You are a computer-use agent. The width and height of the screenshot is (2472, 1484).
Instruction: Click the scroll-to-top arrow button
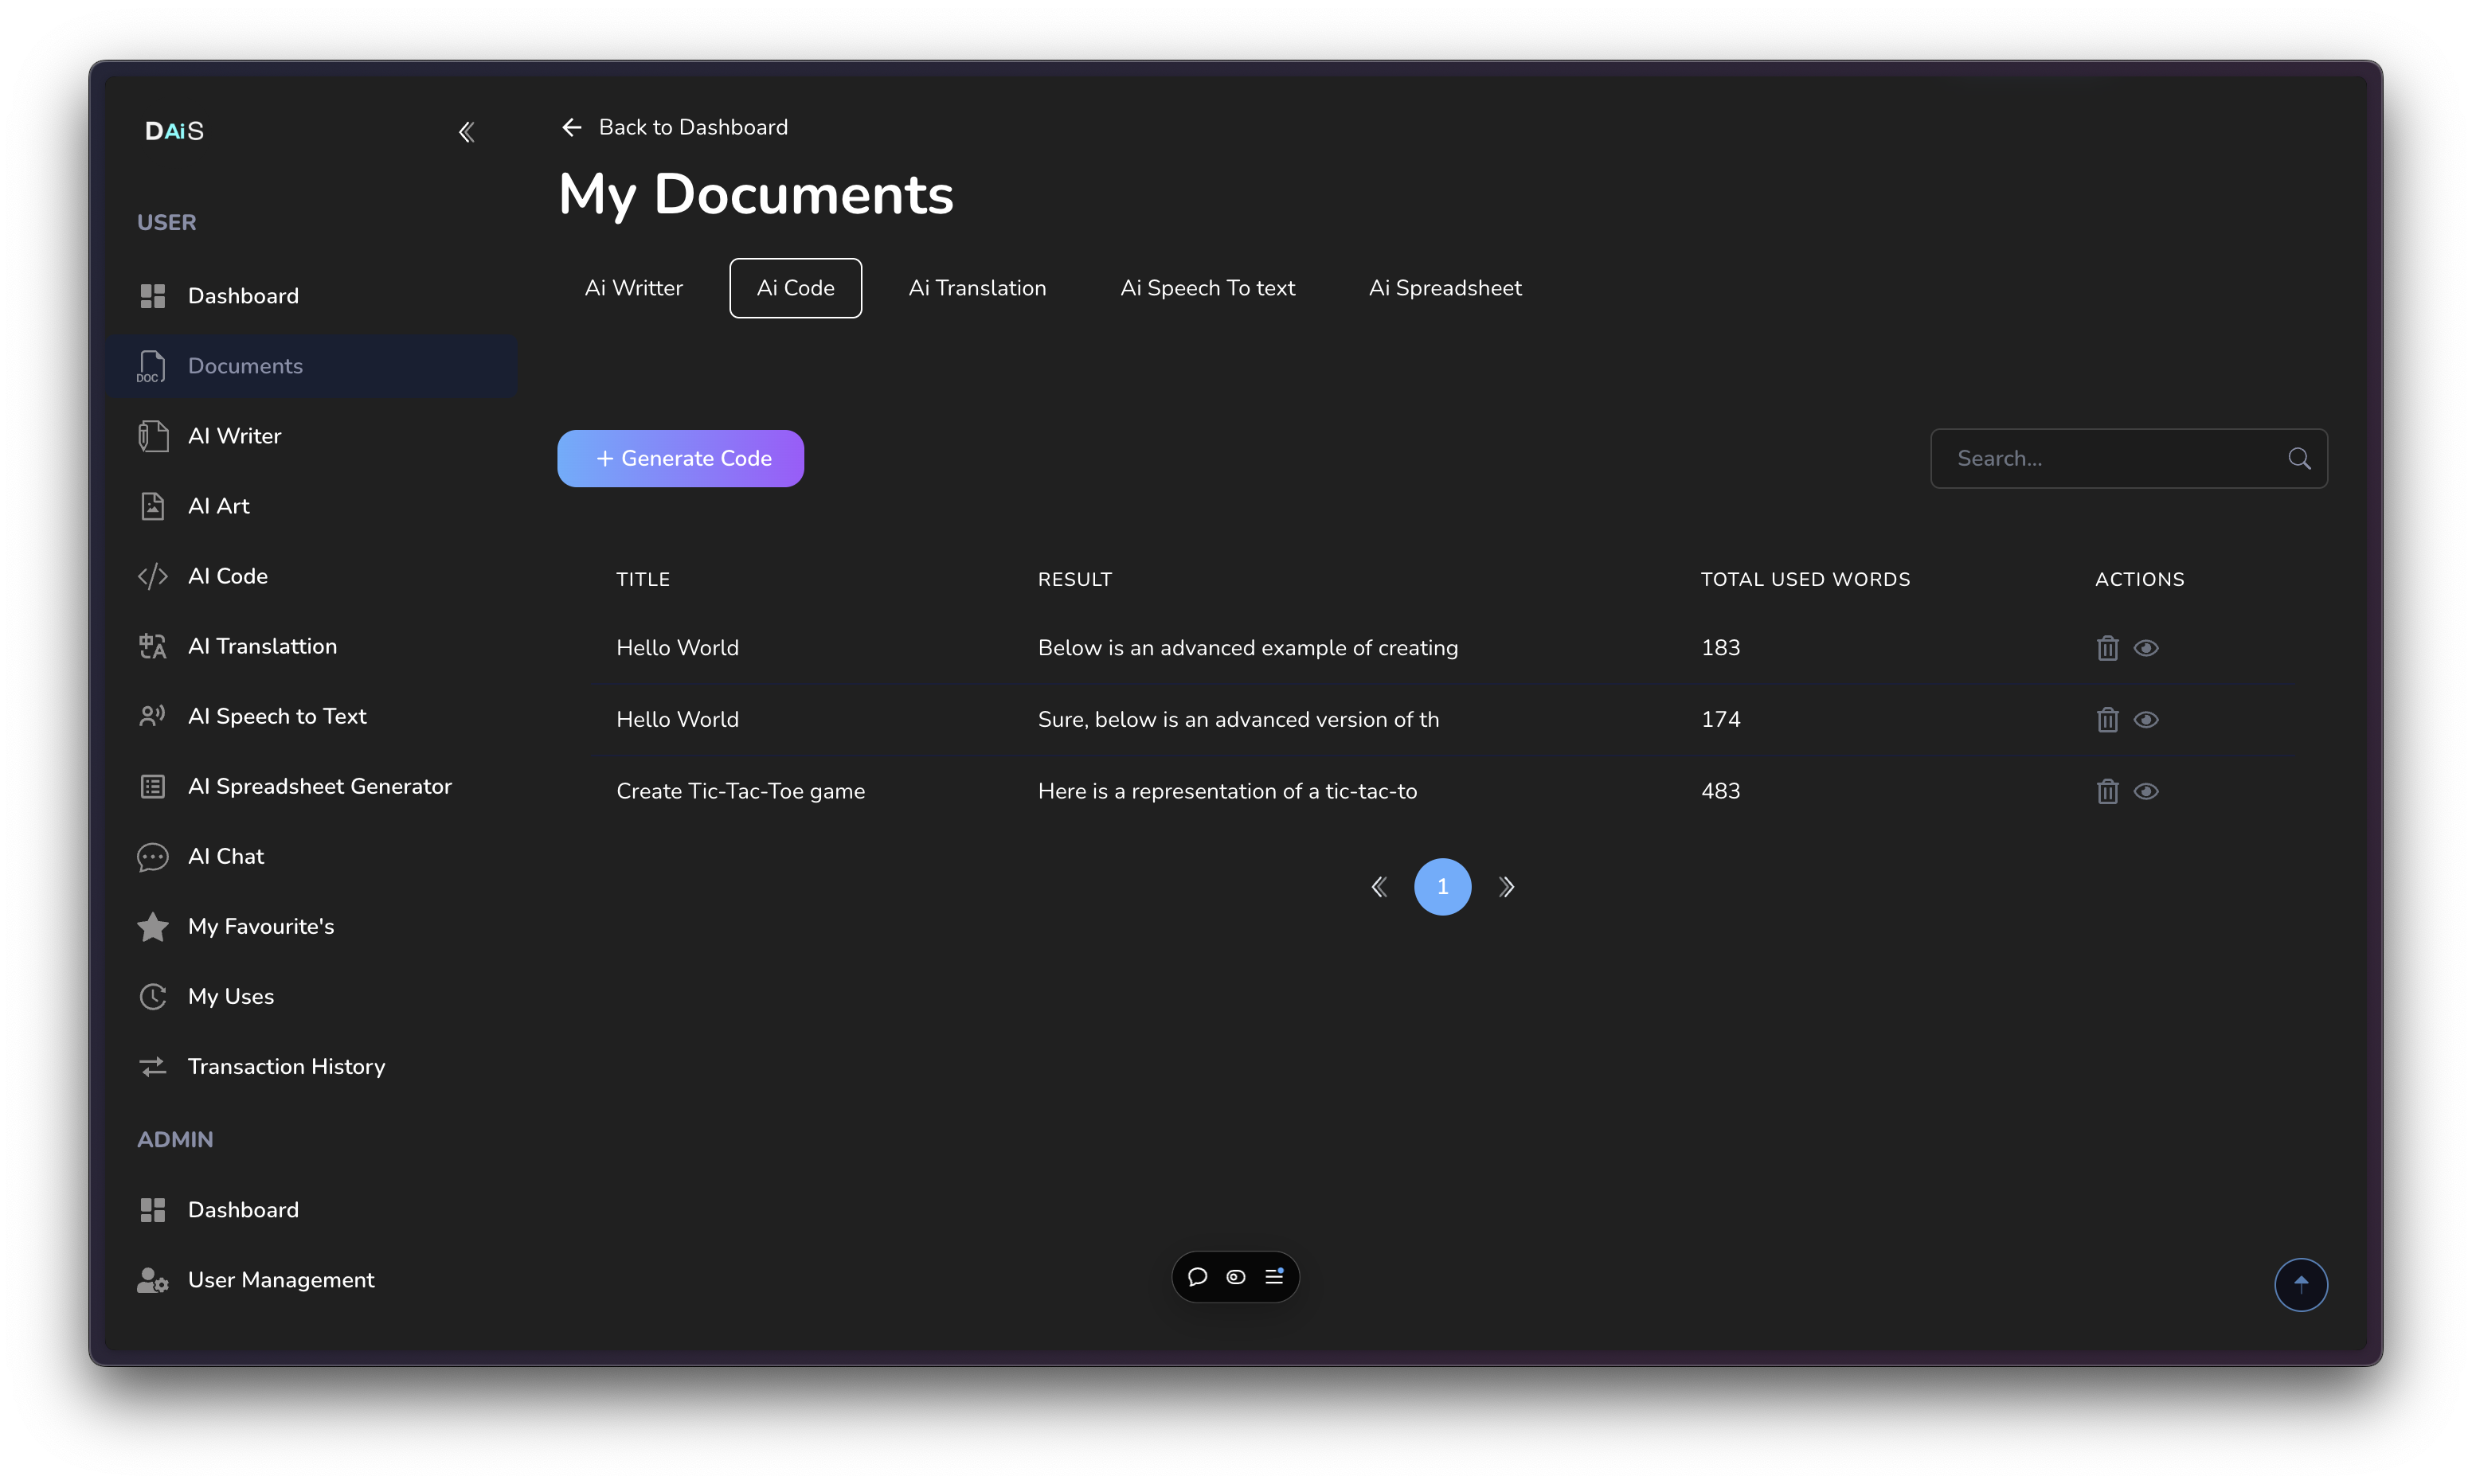[x=2300, y=1284]
